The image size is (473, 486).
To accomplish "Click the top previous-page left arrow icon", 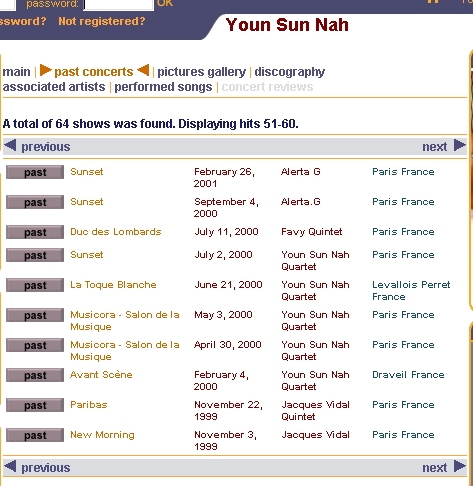I will 10,146.
